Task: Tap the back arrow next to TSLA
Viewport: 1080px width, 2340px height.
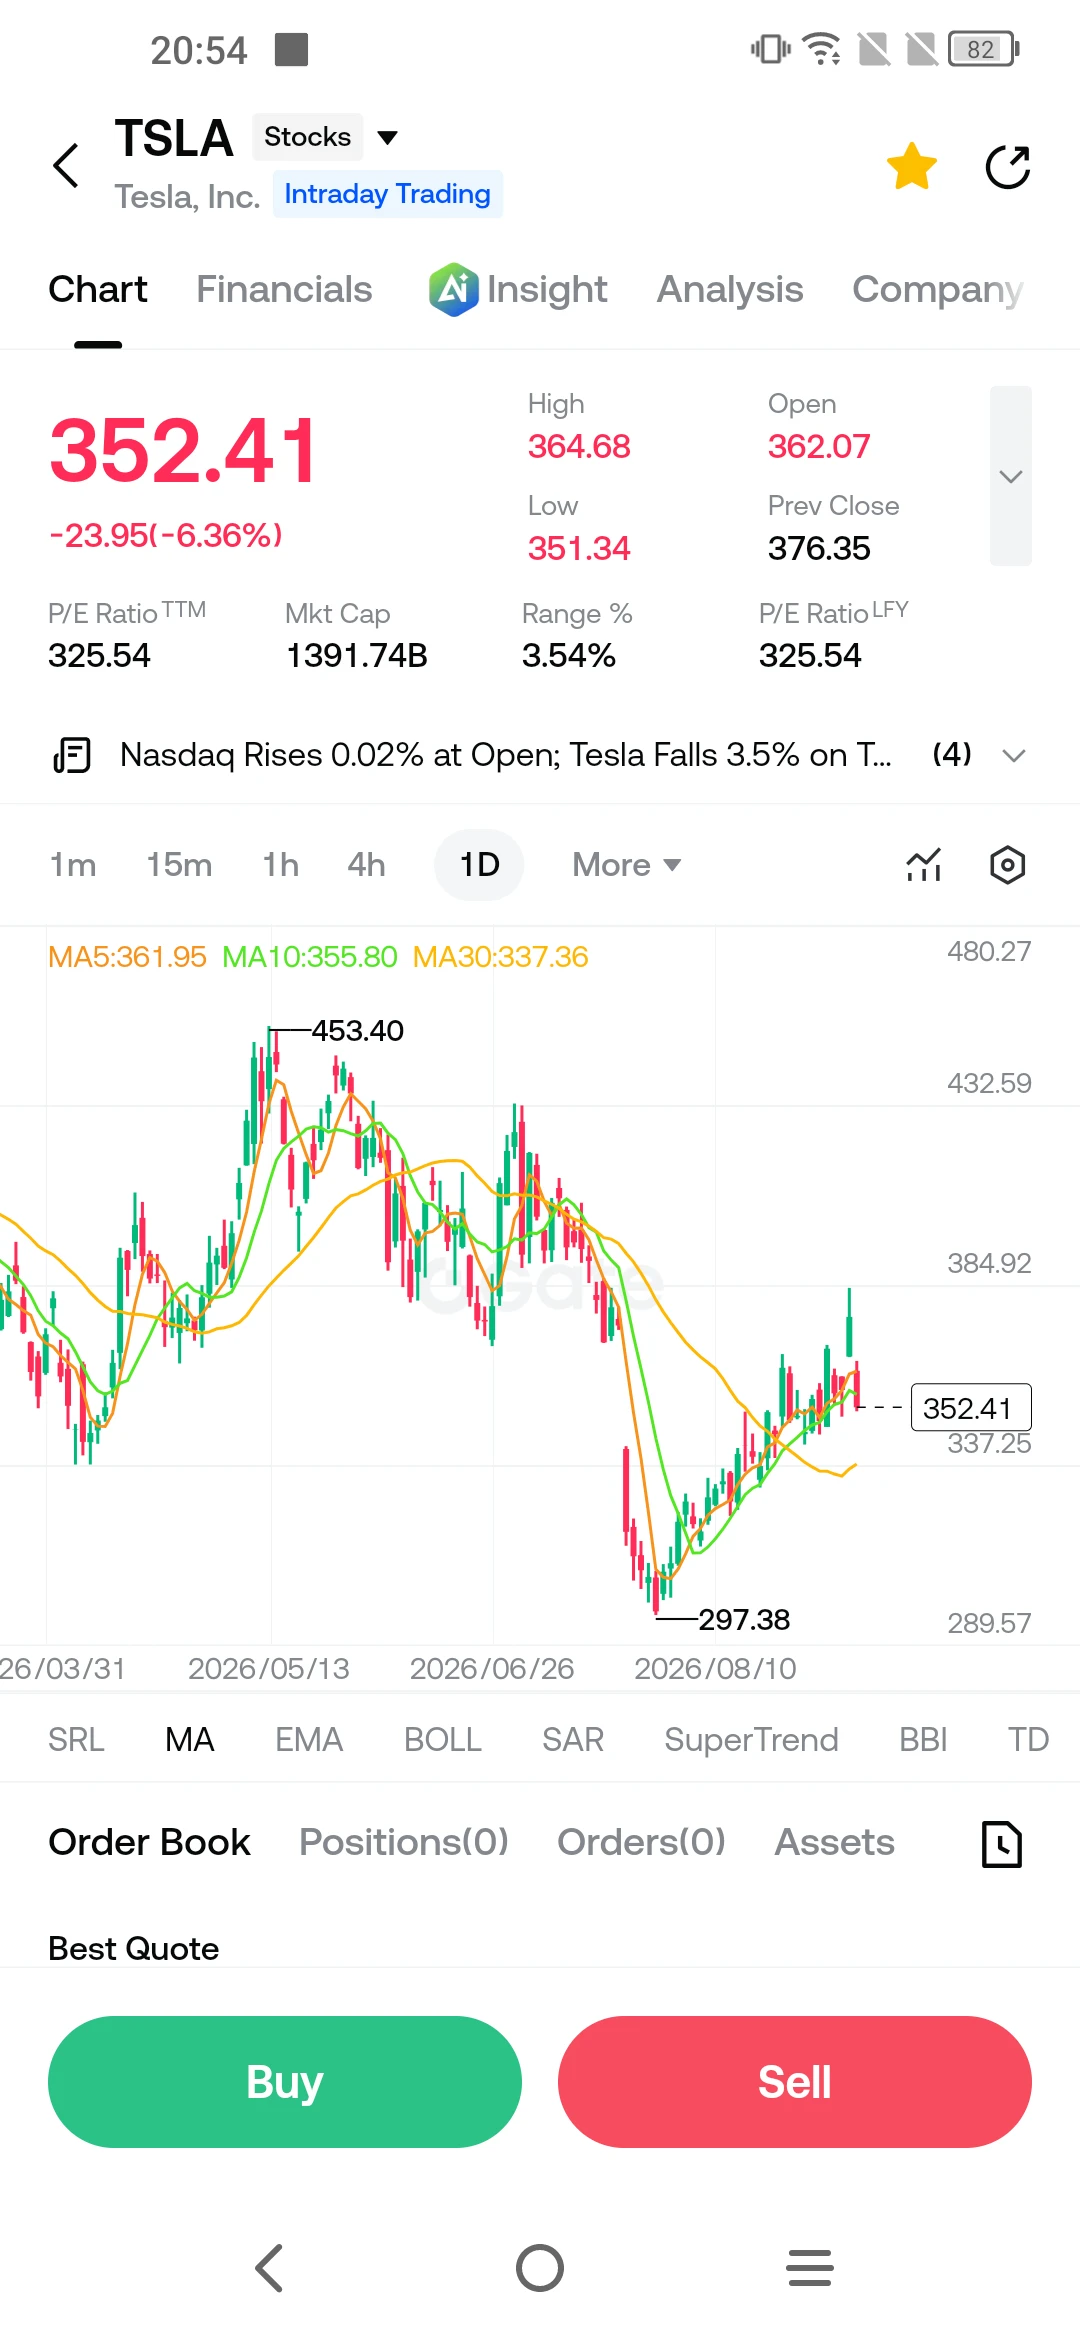Action: [x=66, y=165]
